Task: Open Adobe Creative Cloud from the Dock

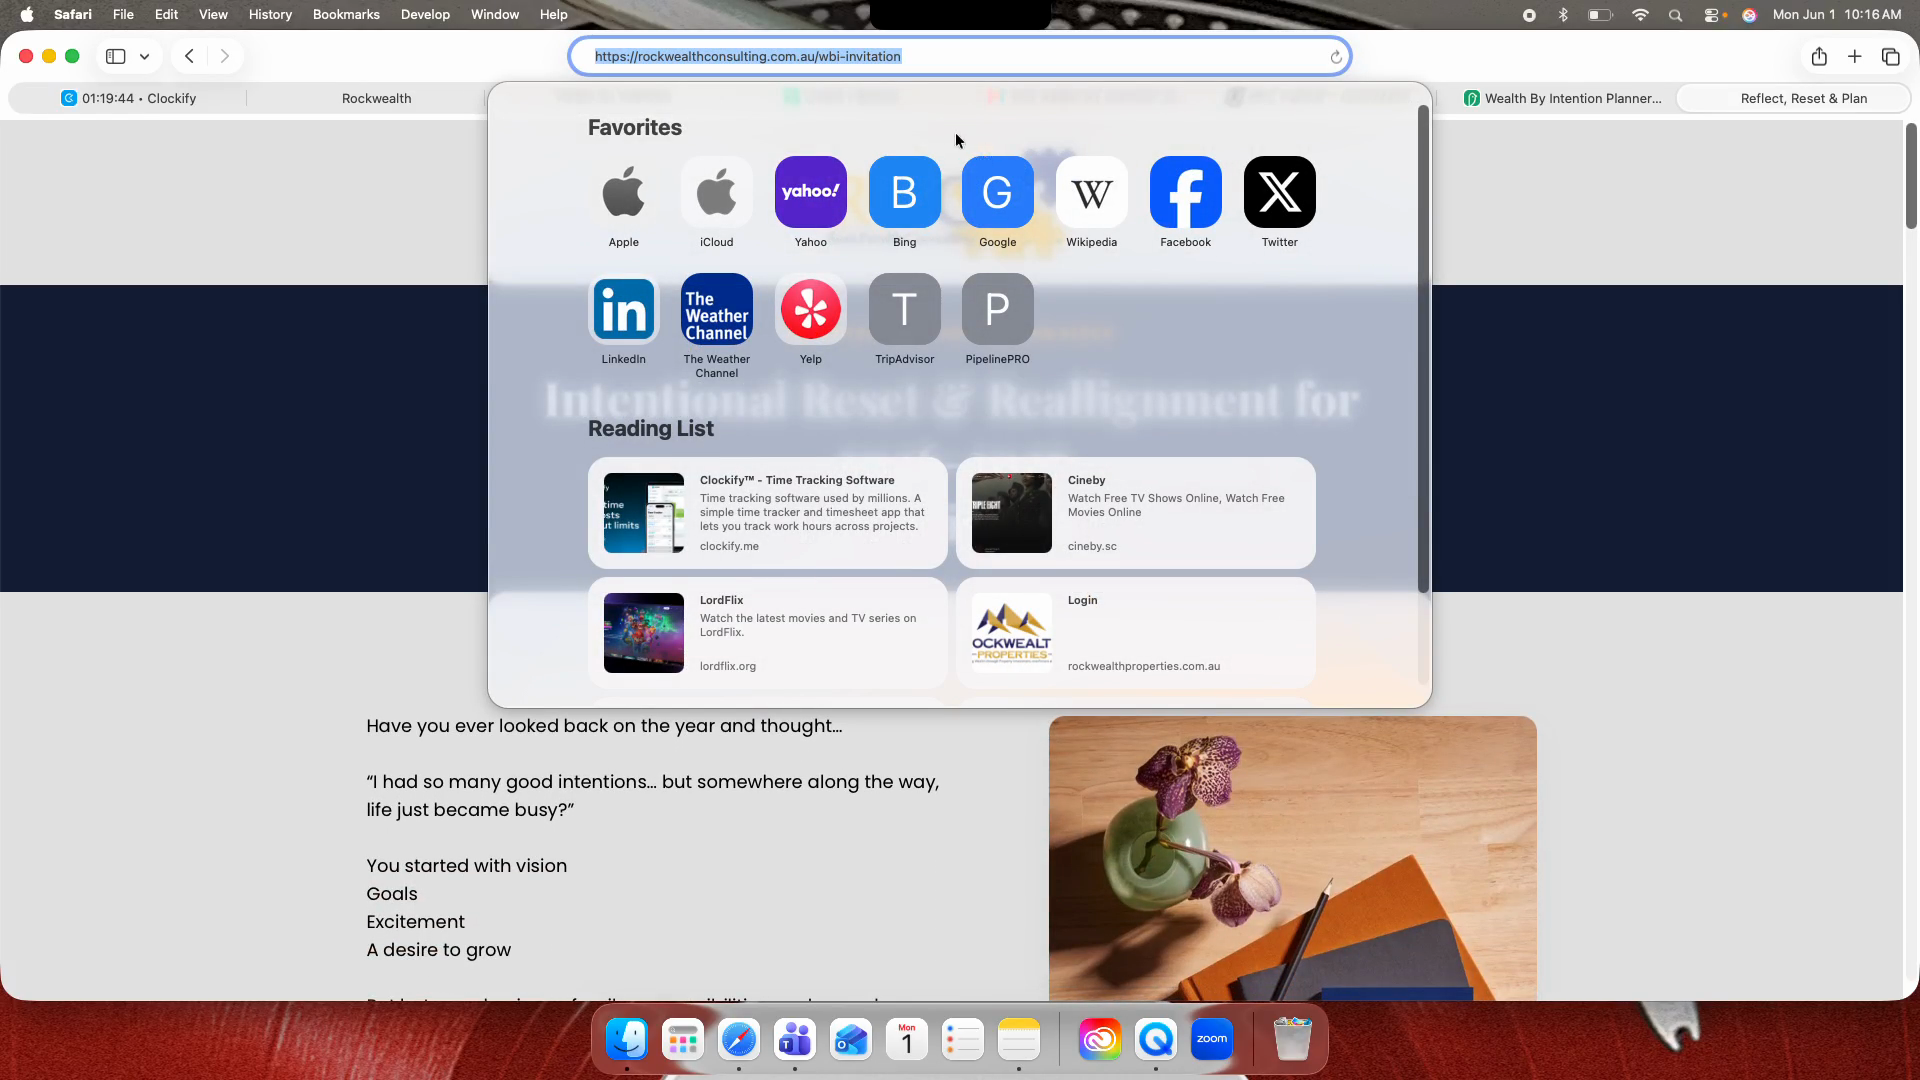Action: [x=1100, y=1040]
